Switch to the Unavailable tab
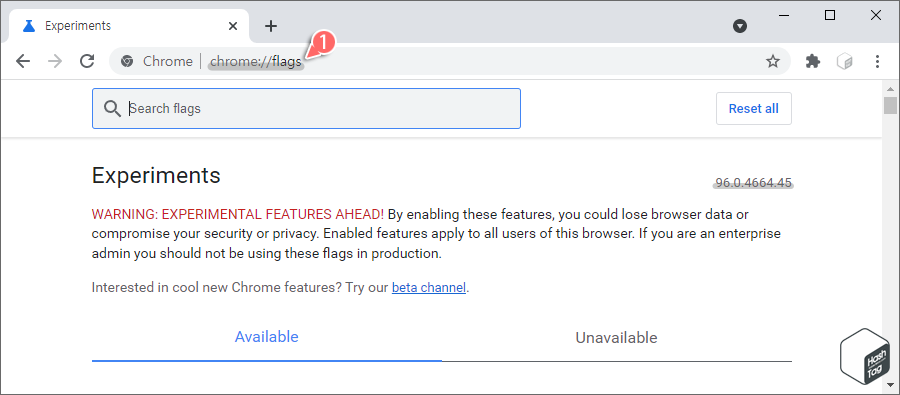Image resolution: width=900 pixels, height=395 pixels. pyautogui.click(x=616, y=338)
